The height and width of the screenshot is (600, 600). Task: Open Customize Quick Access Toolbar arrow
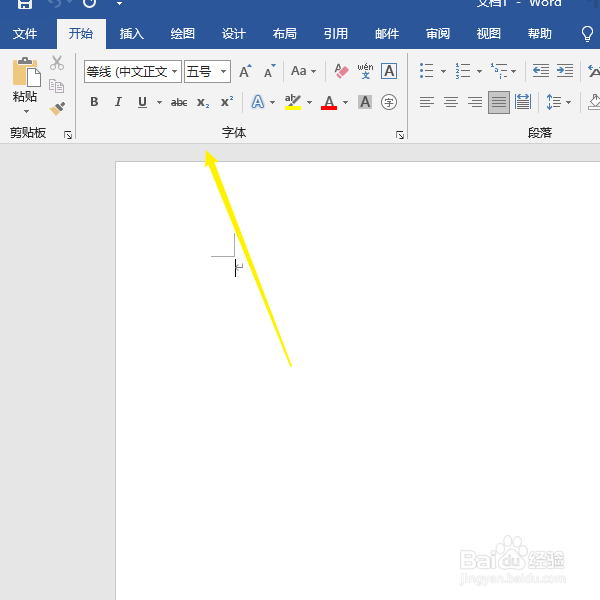(x=119, y=3)
